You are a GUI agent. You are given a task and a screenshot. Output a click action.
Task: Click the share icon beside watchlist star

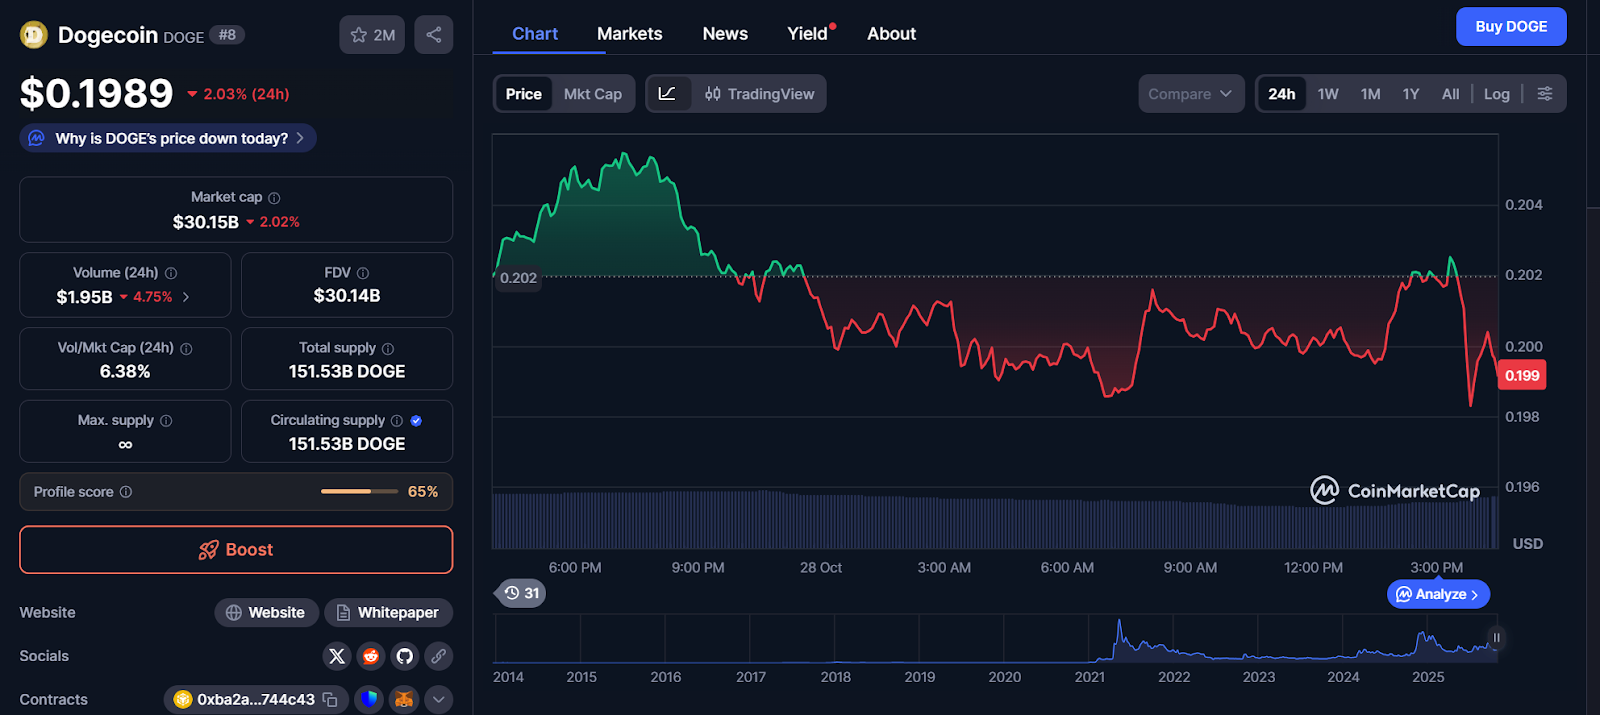[x=433, y=35]
